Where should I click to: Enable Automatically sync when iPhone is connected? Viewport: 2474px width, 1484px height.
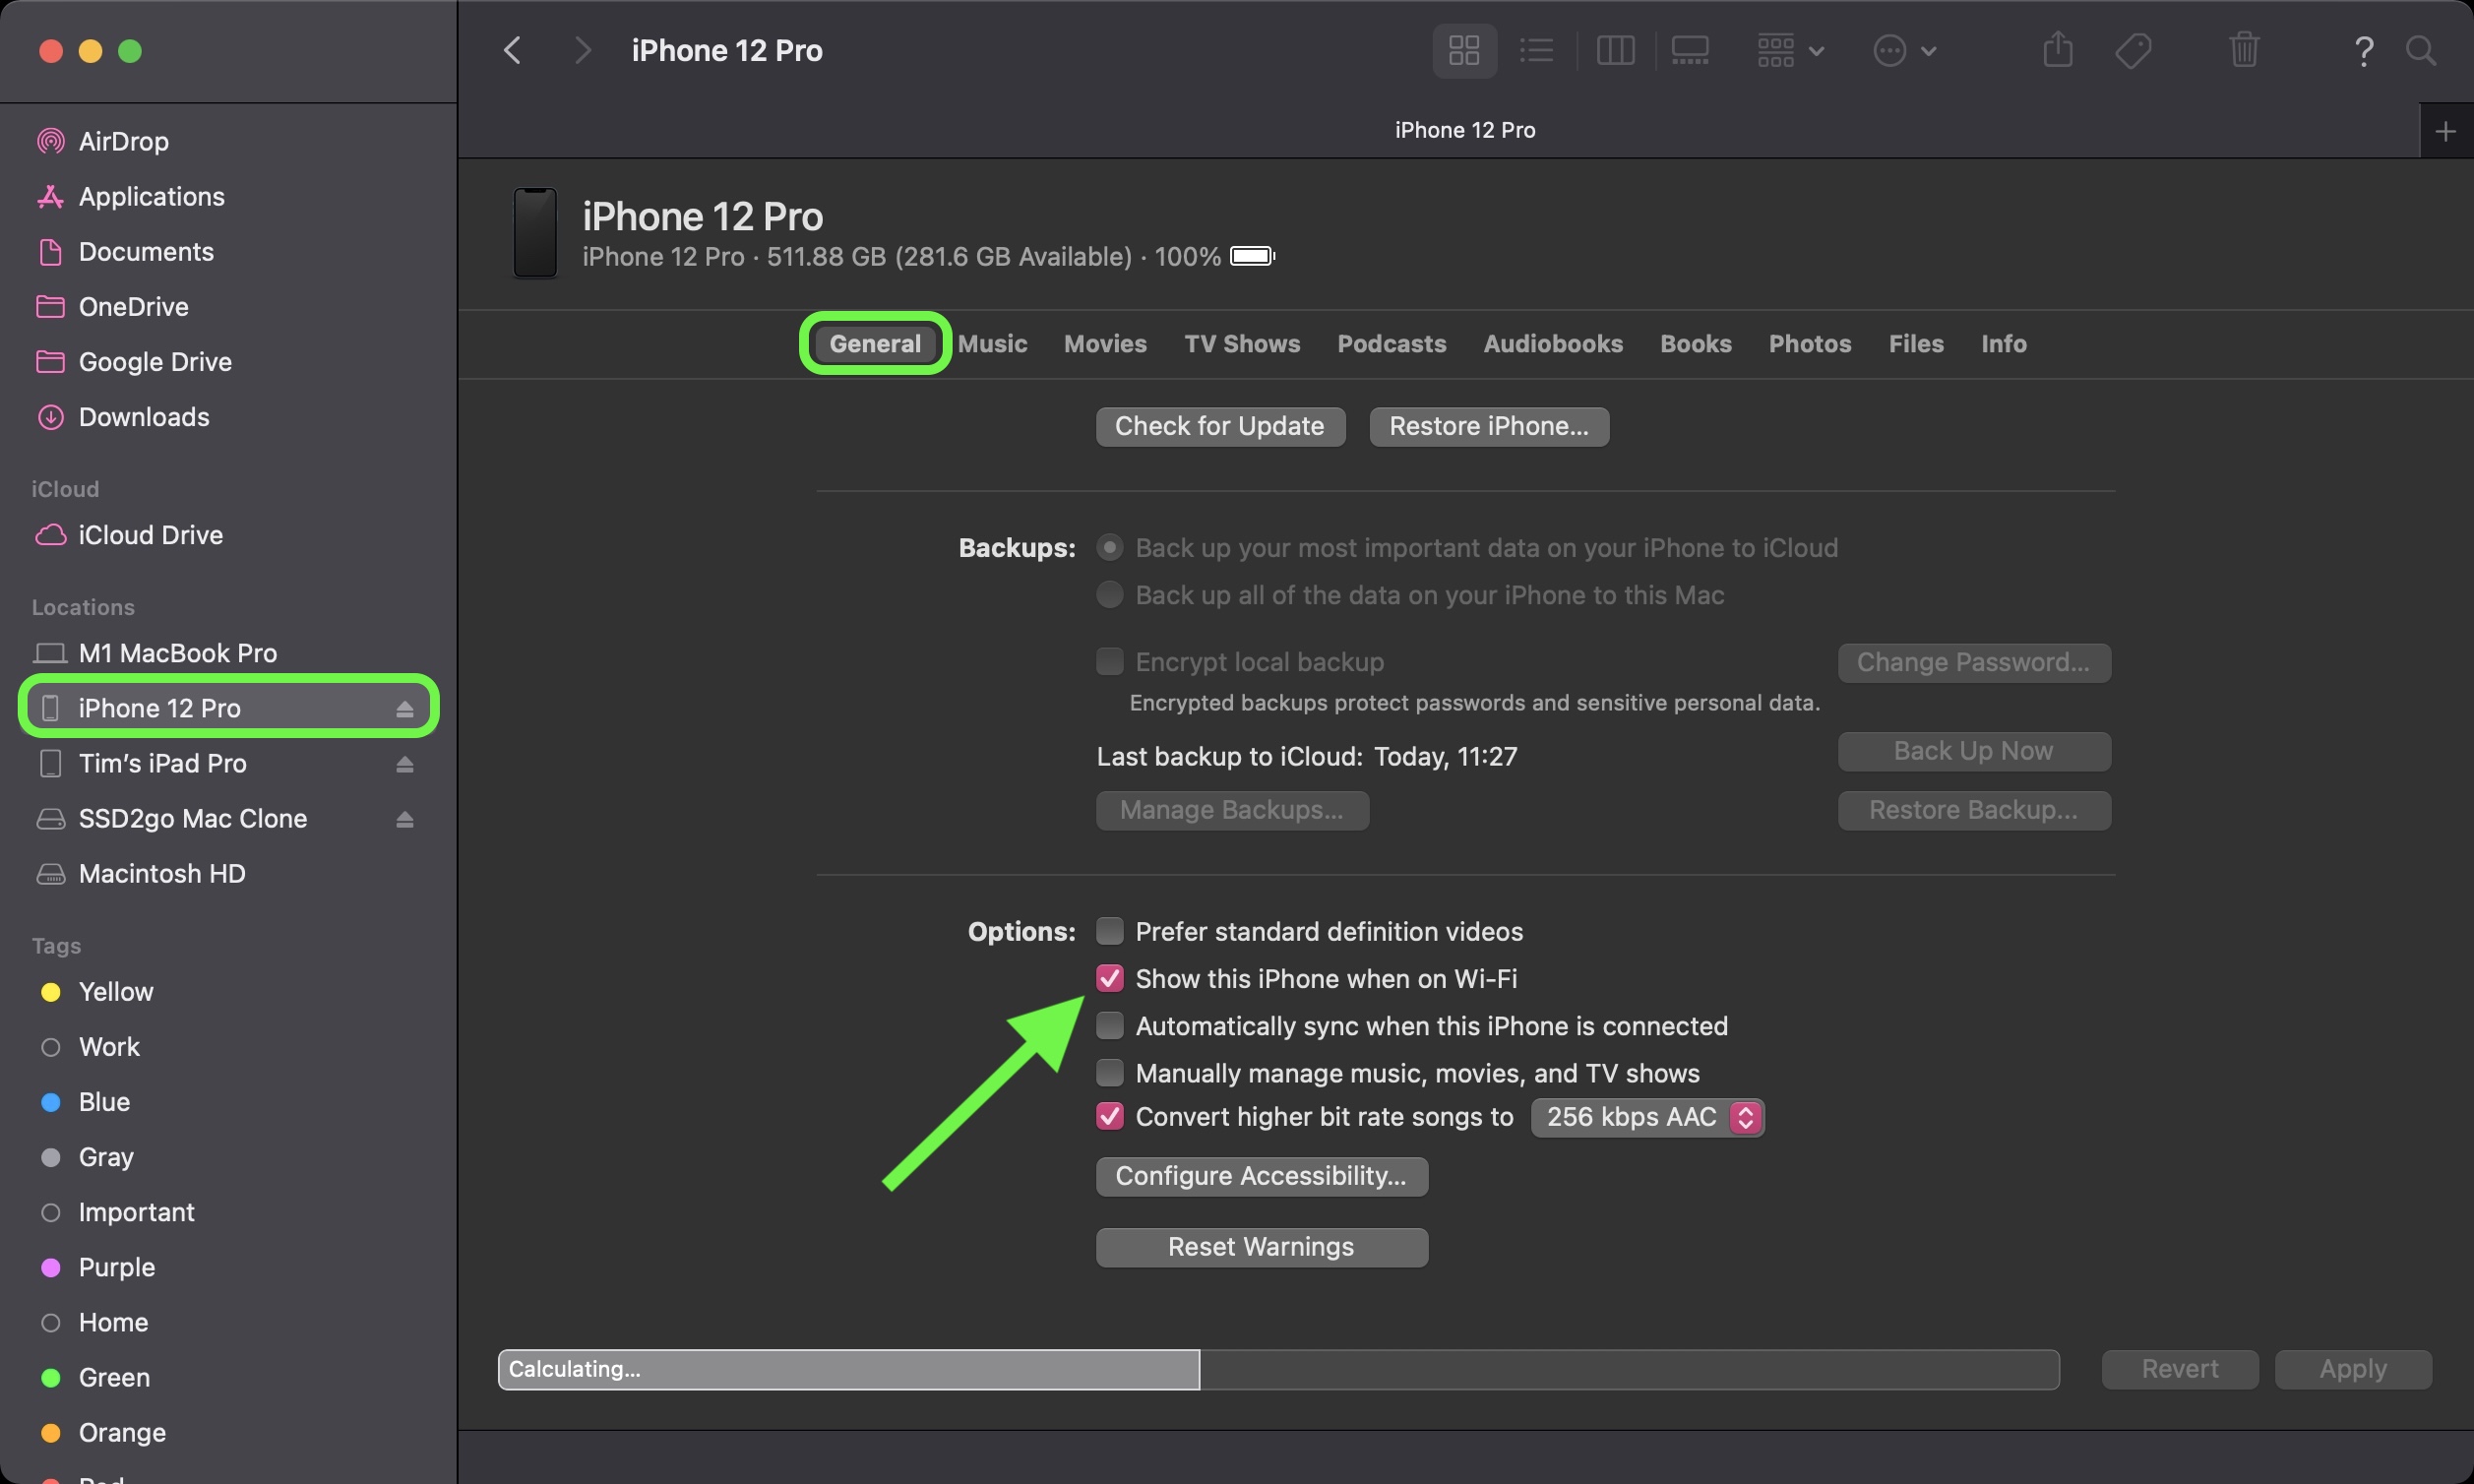1107,1024
